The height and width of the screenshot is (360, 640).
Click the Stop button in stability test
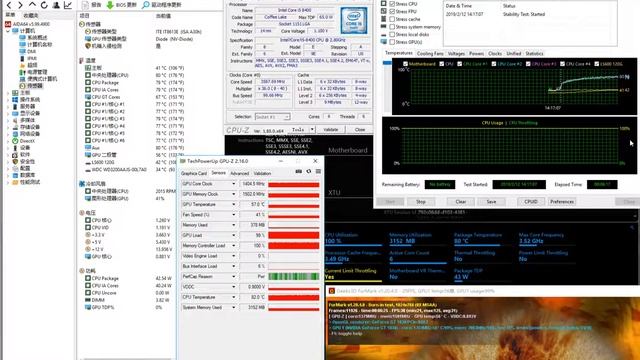421,202
